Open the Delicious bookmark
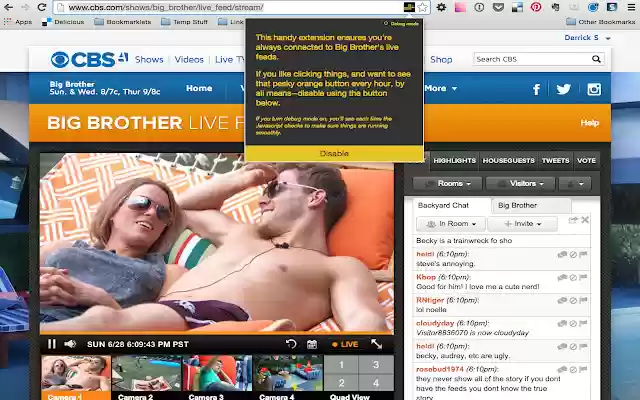This screenshot has height=400, width=640. click(63, 22)
